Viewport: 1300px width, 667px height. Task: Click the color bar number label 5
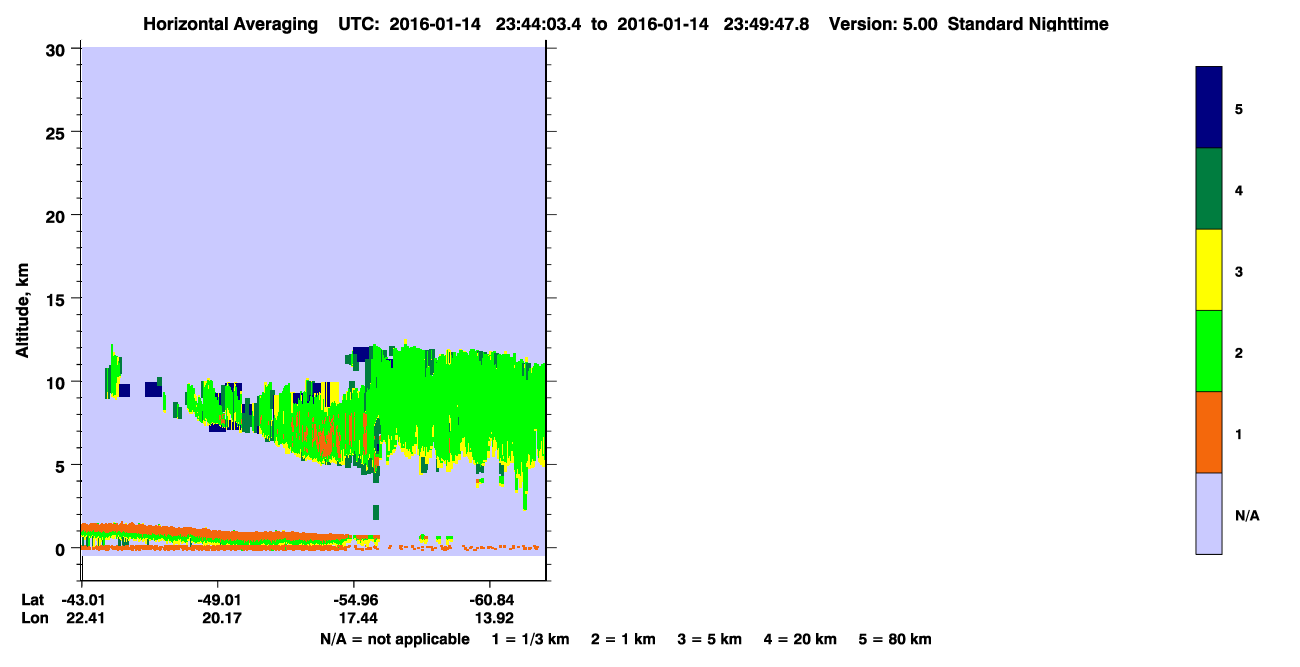[x=1239, y=108]
